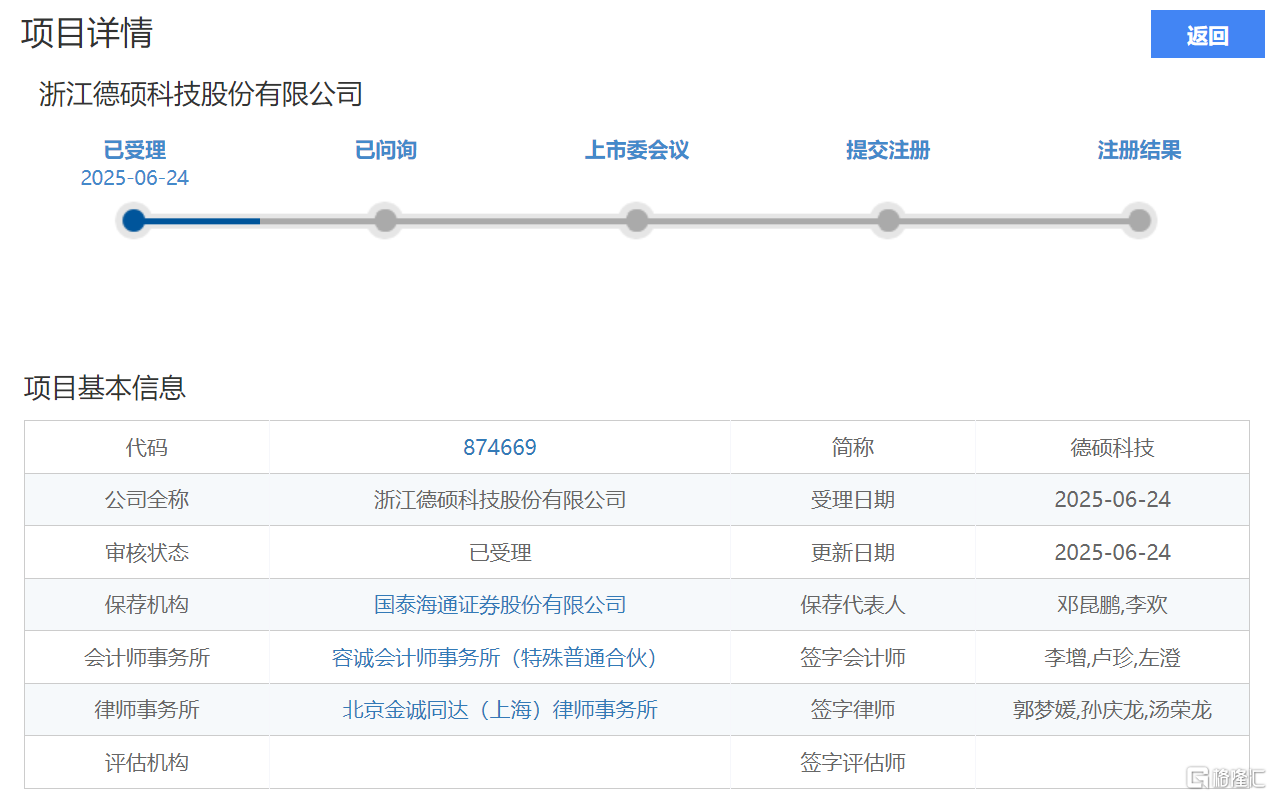Click the 更新日期 label cell
Viewport: 1273px width, 797px height.
coord(853,552)
